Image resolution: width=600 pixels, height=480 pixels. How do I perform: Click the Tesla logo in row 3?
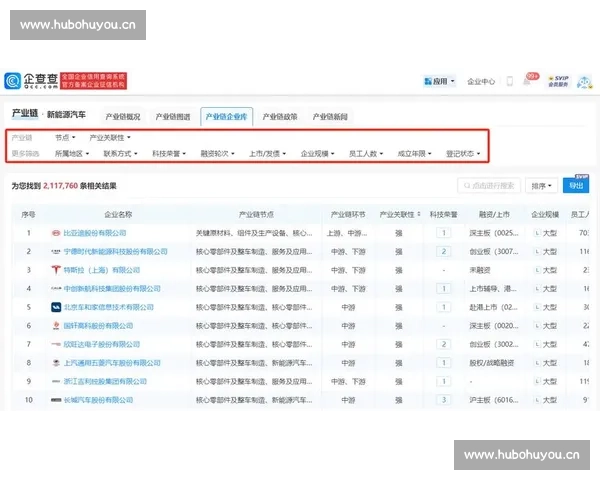coord(57,270)
